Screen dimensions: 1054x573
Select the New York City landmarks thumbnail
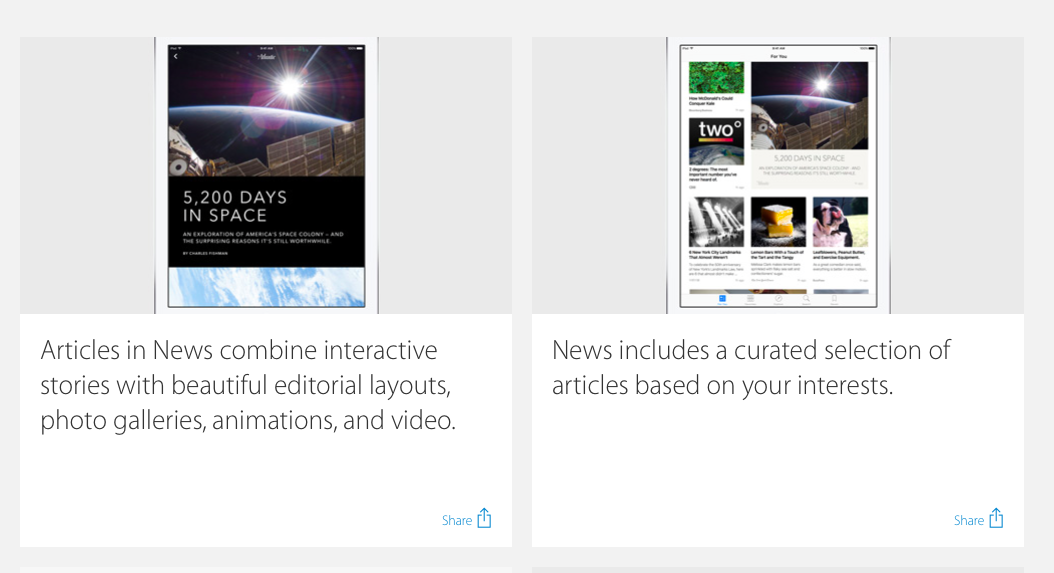(x=716, y=221)
